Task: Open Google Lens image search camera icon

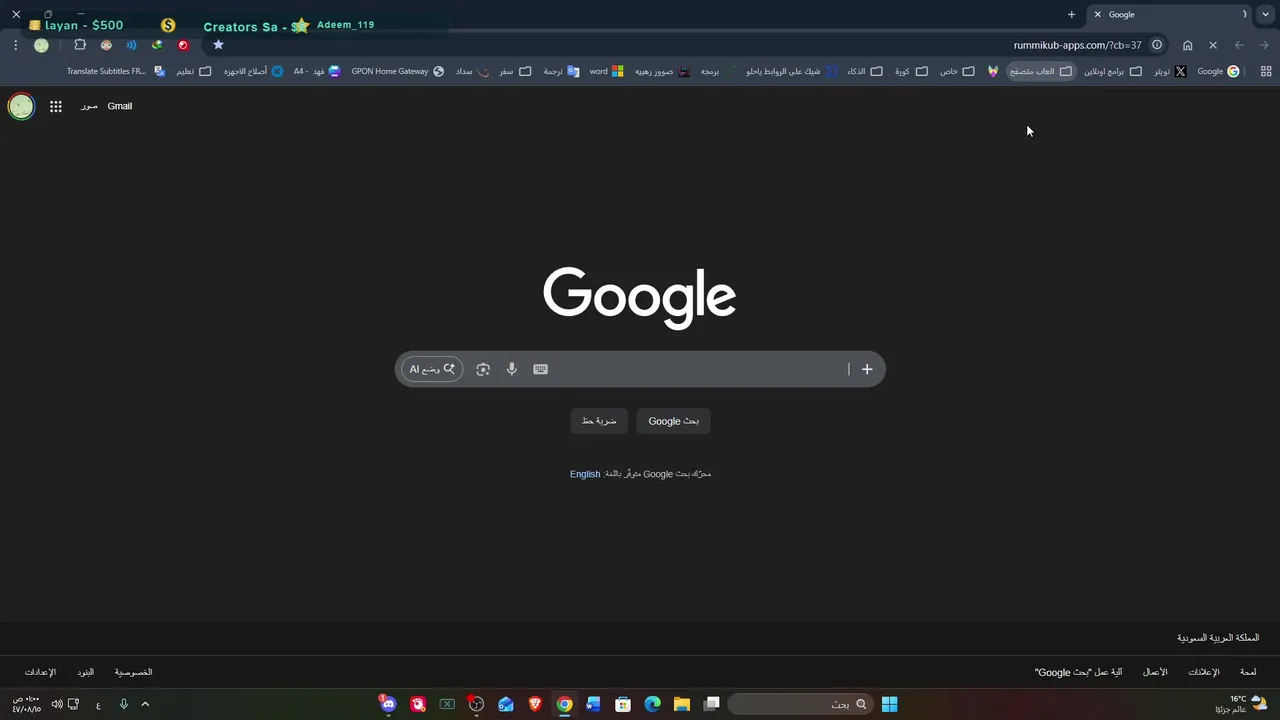Action: (x=483, y=369)
